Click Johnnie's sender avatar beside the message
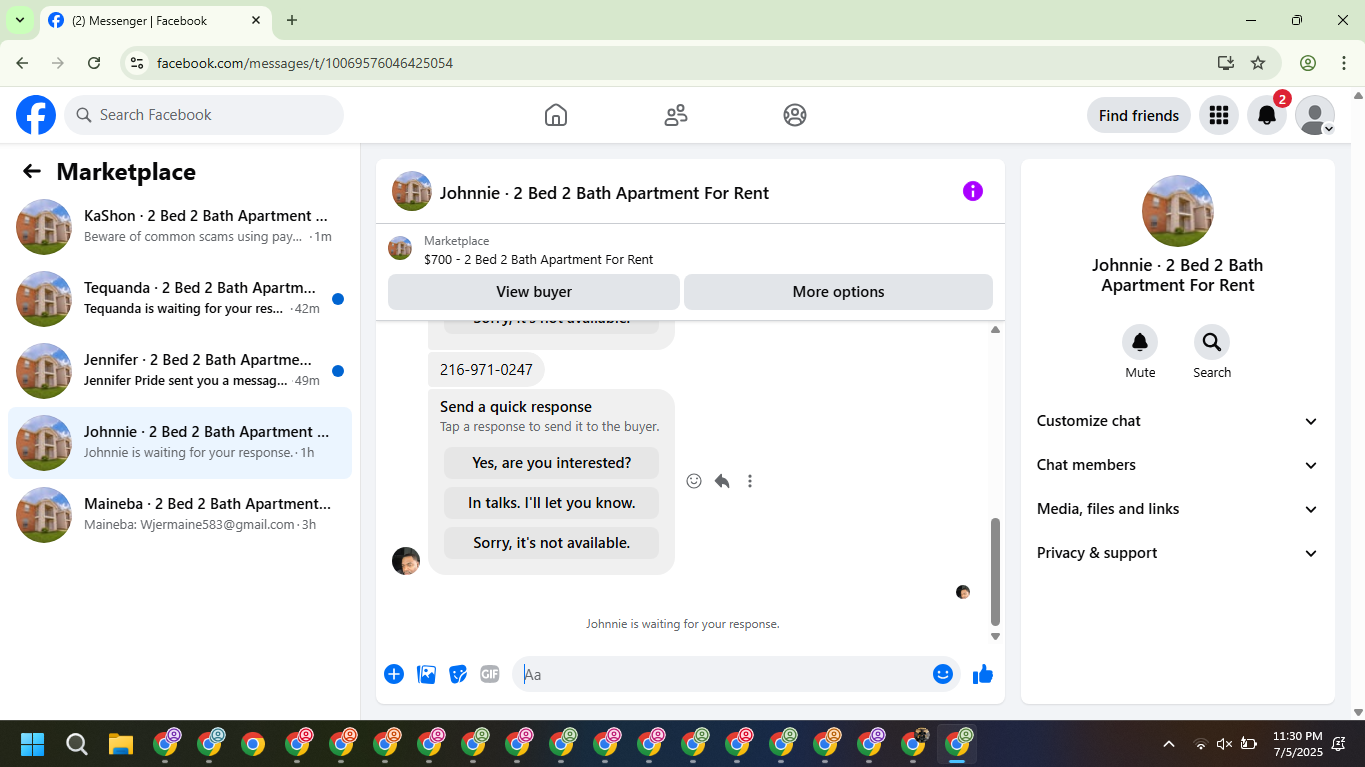Screen dimensions: 1365x767 click(x=406, y=561)
